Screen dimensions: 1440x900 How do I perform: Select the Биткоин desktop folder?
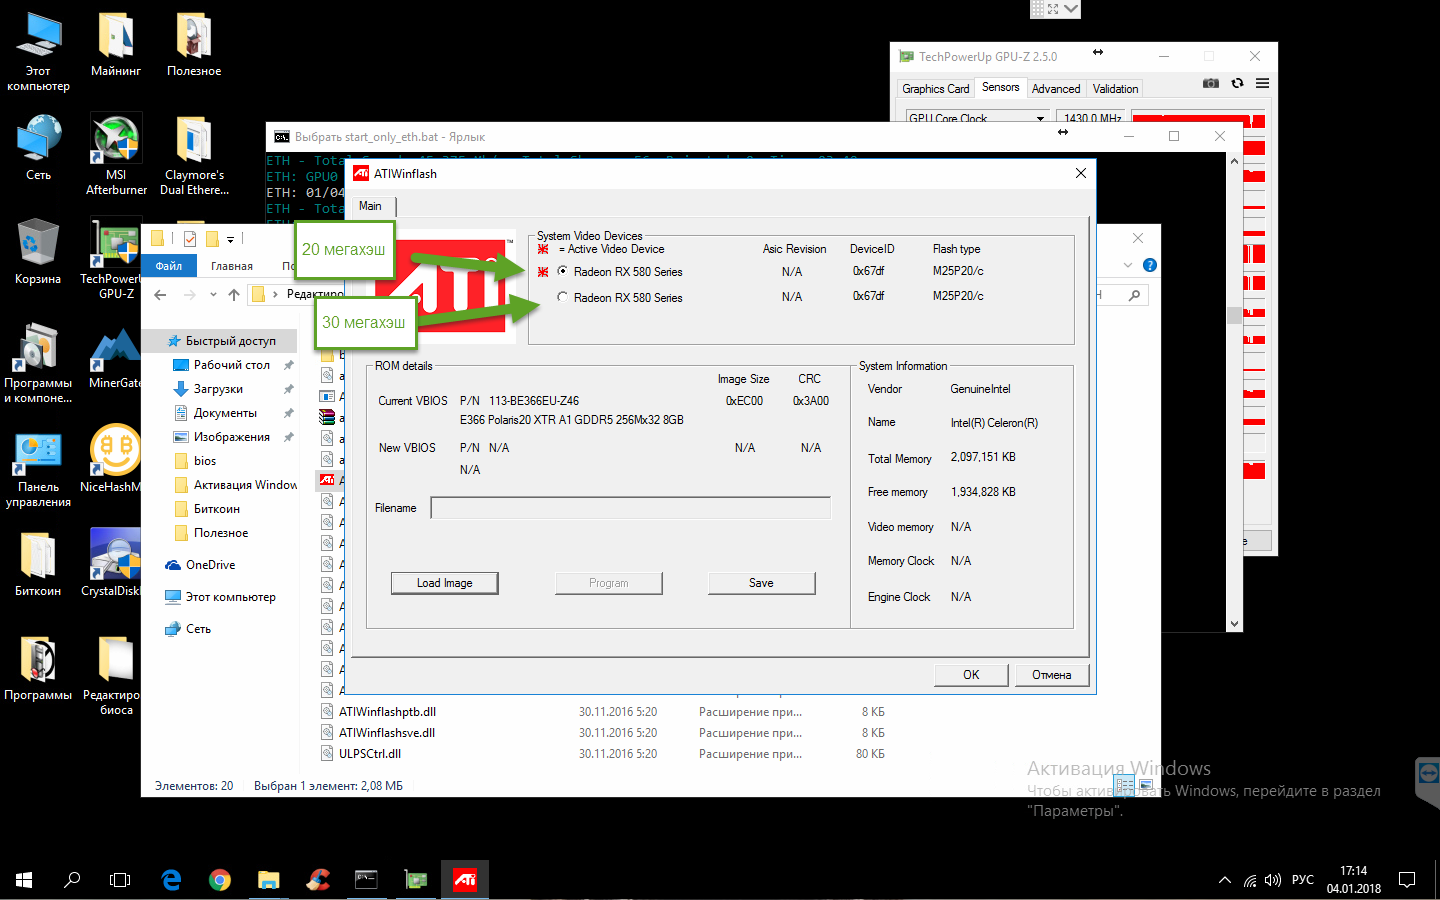click(x=38, y=564)
